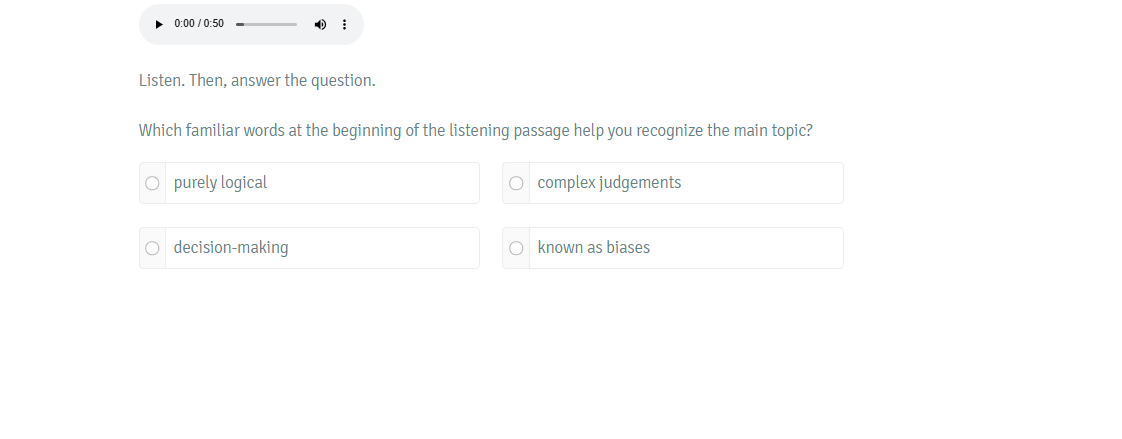1122x439 pixels.
Task: Click the word "Listen" in the instruction line
Action: 161,81
